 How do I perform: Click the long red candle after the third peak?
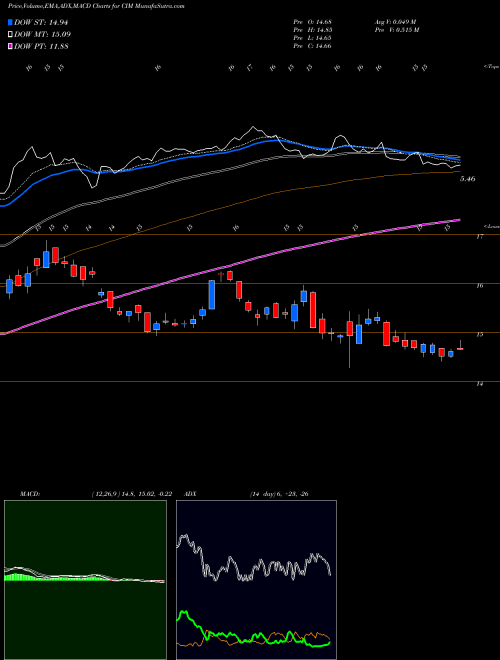coord(313,310)
